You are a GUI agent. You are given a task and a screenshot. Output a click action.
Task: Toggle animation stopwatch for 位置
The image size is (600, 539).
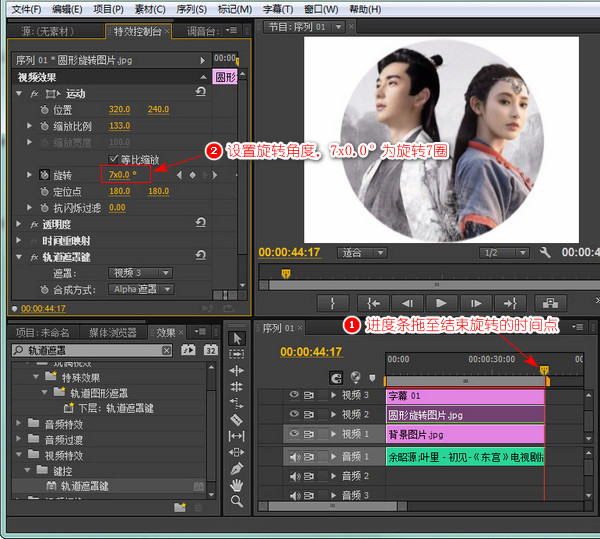(44, 110)
